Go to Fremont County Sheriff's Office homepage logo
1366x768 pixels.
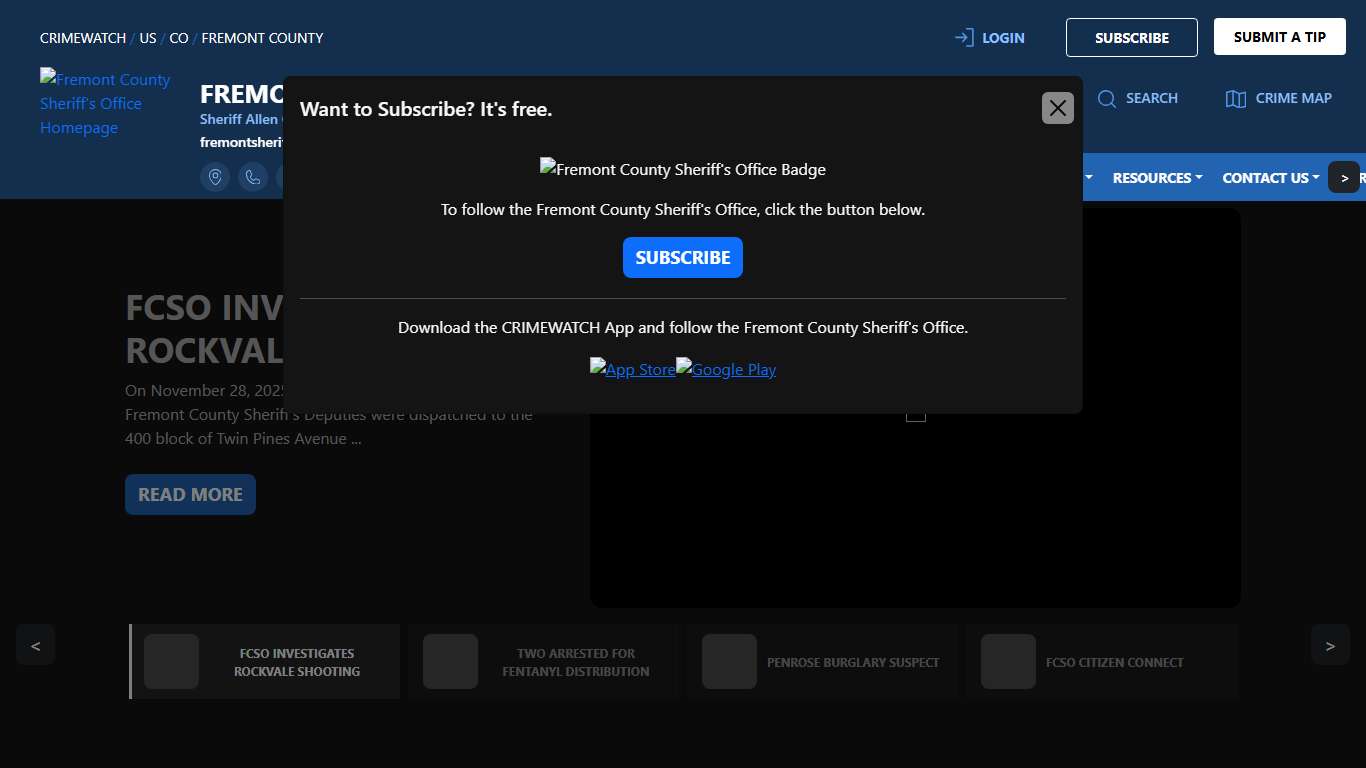[x=105, y=103]
